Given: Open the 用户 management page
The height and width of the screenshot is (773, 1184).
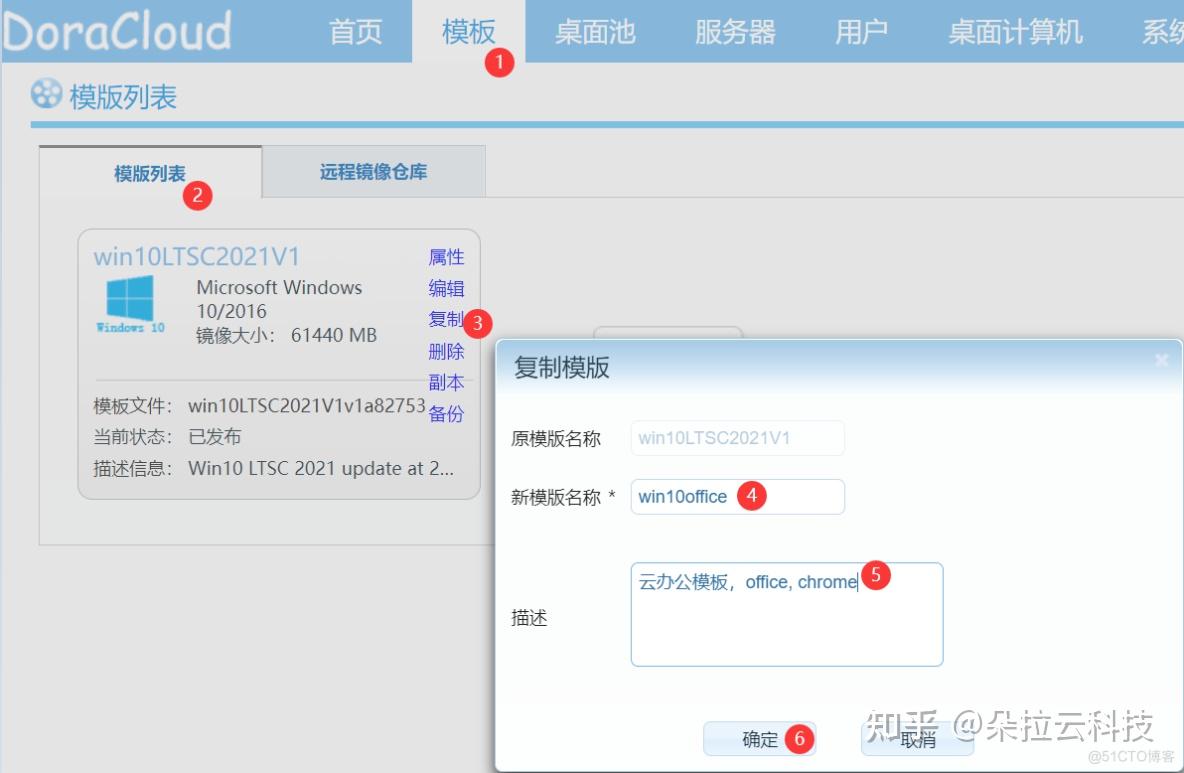Looking at the screenshot, I should click(860, 31).
